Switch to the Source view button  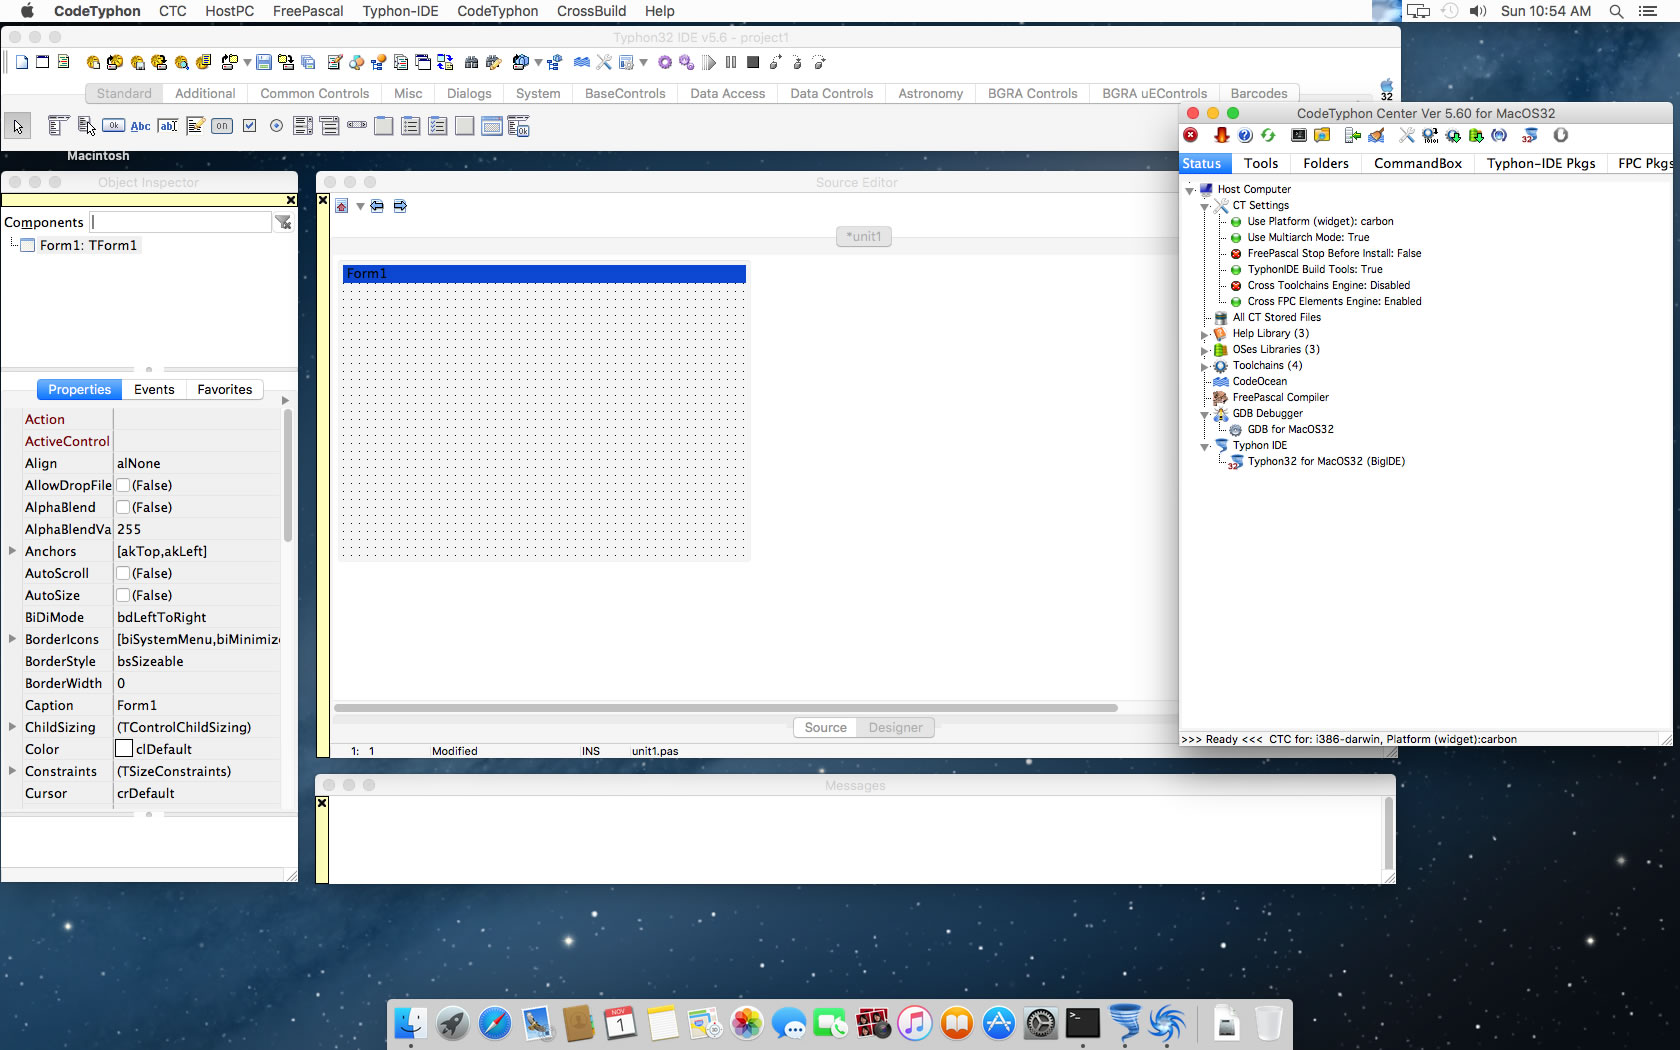click(x=826, y=727)
